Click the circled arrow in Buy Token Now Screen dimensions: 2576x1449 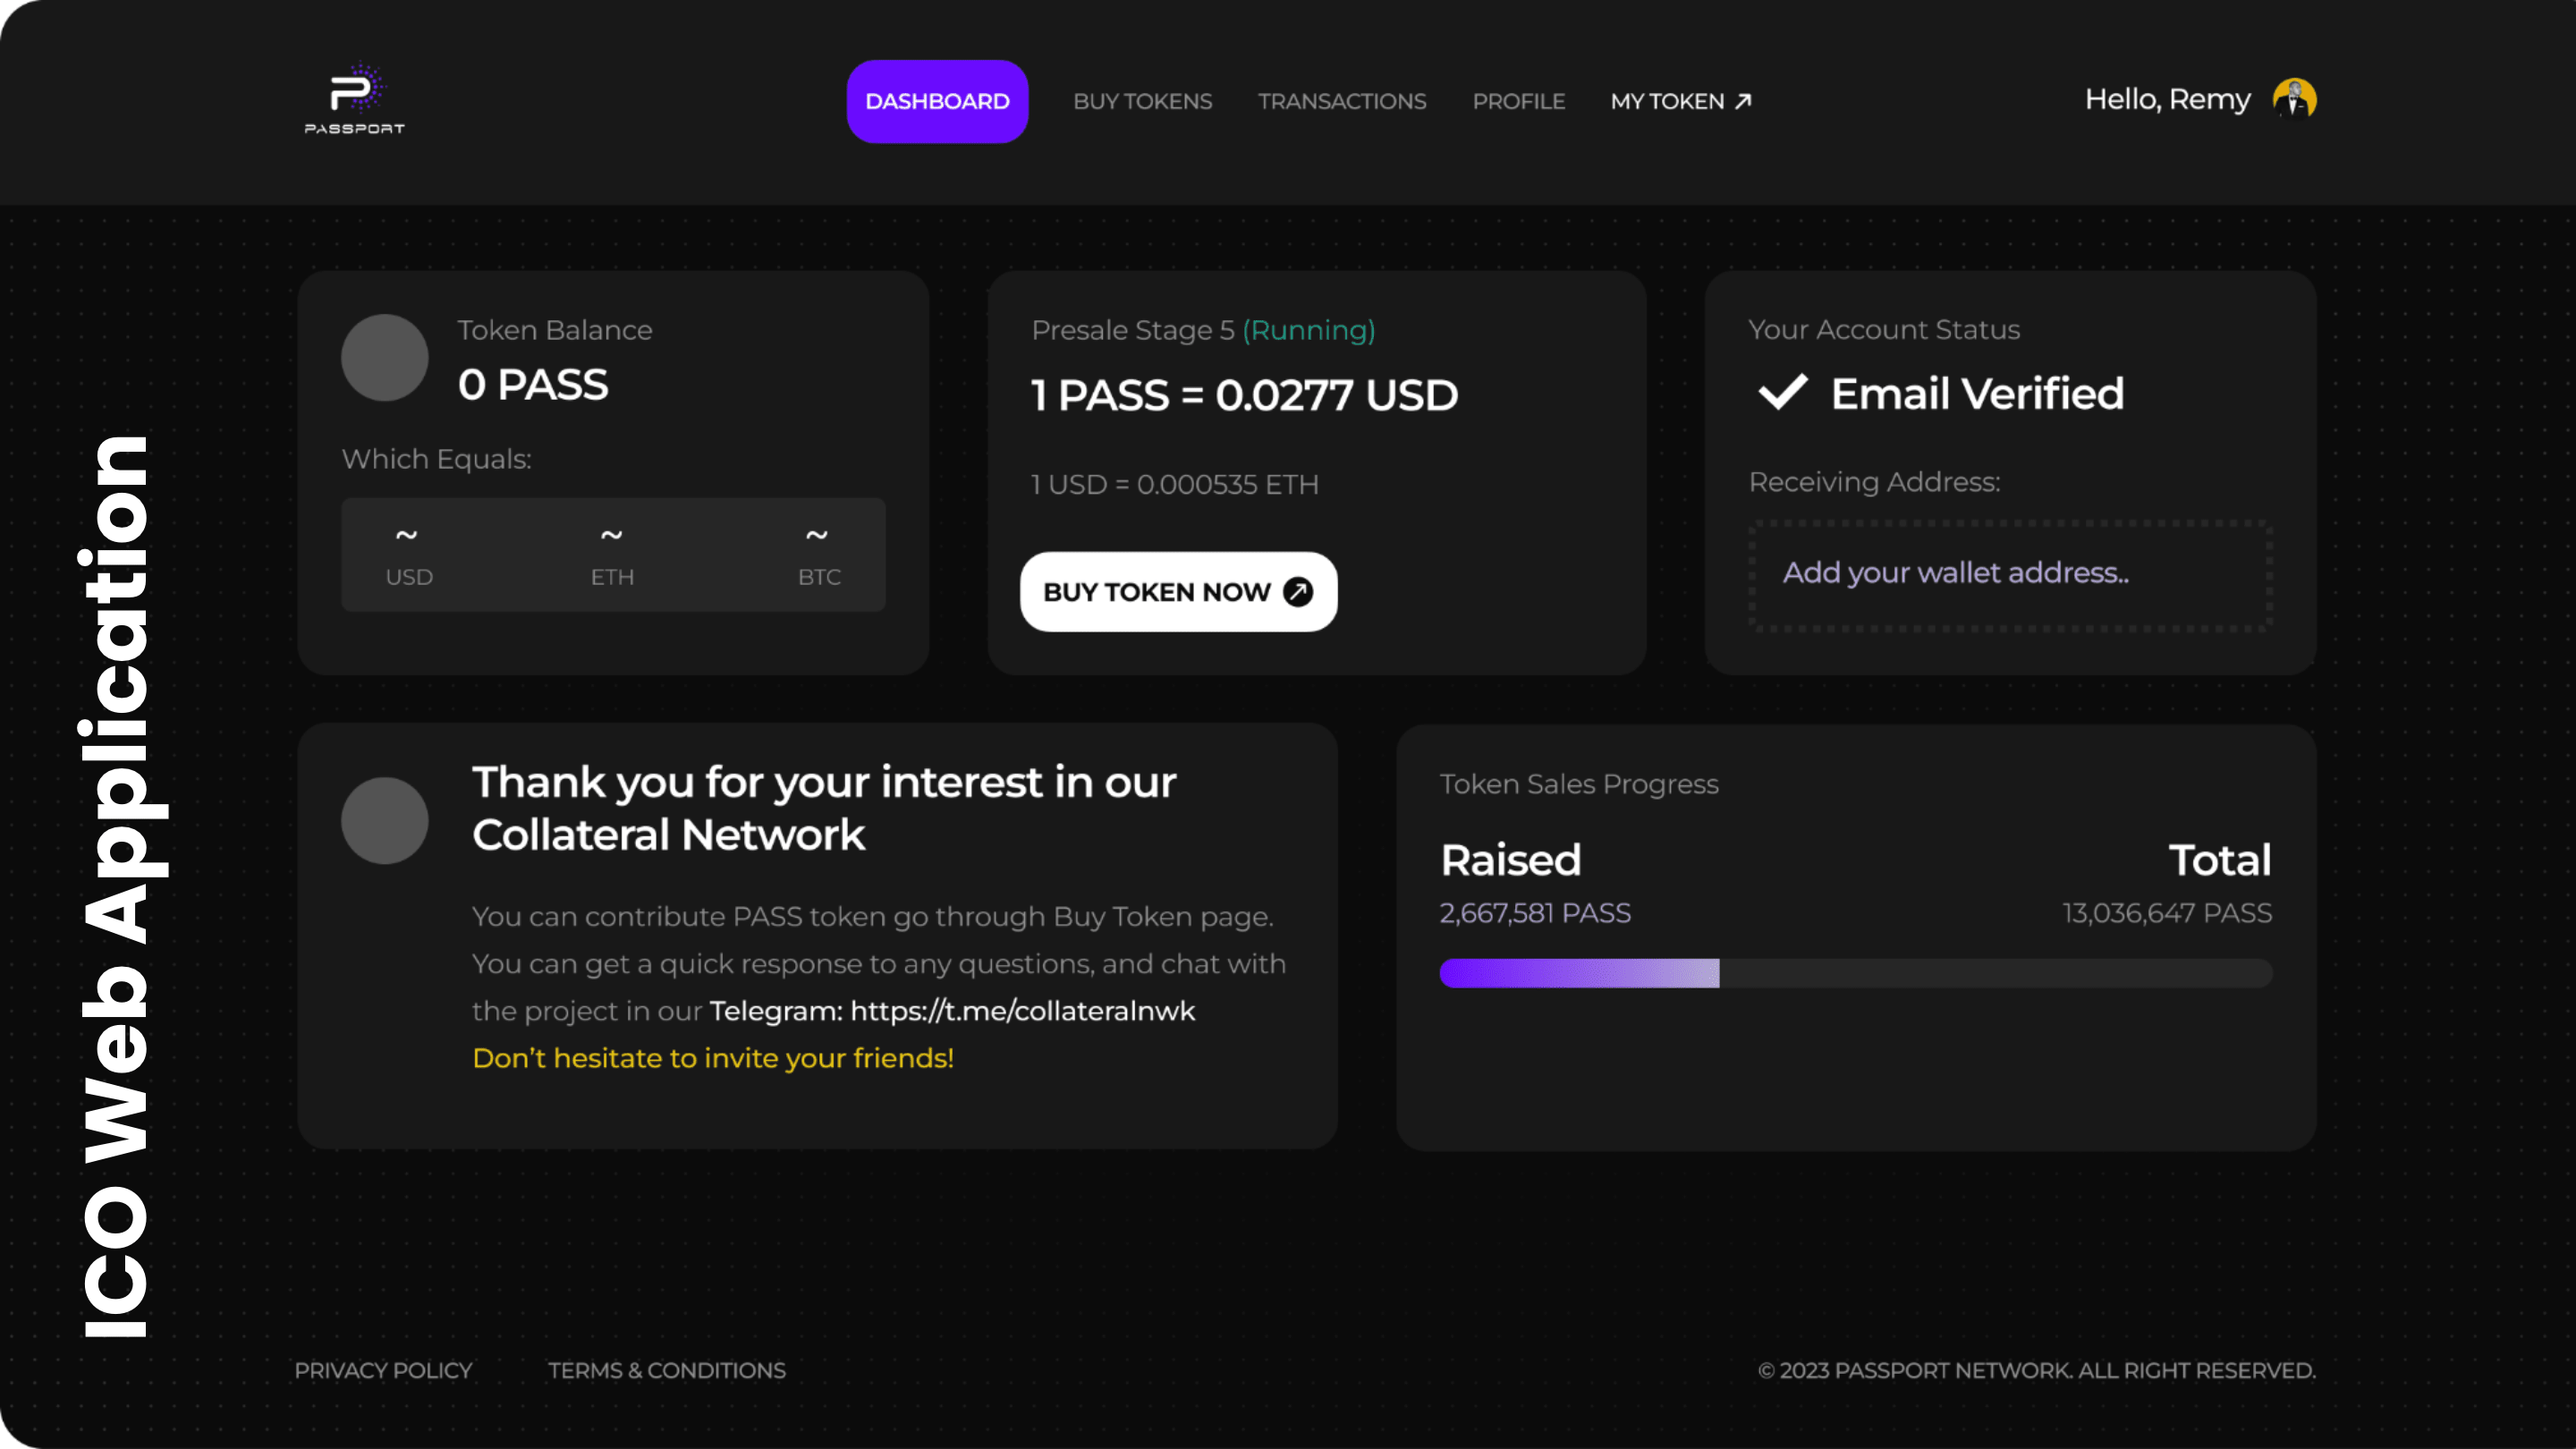coord(1298,592)
